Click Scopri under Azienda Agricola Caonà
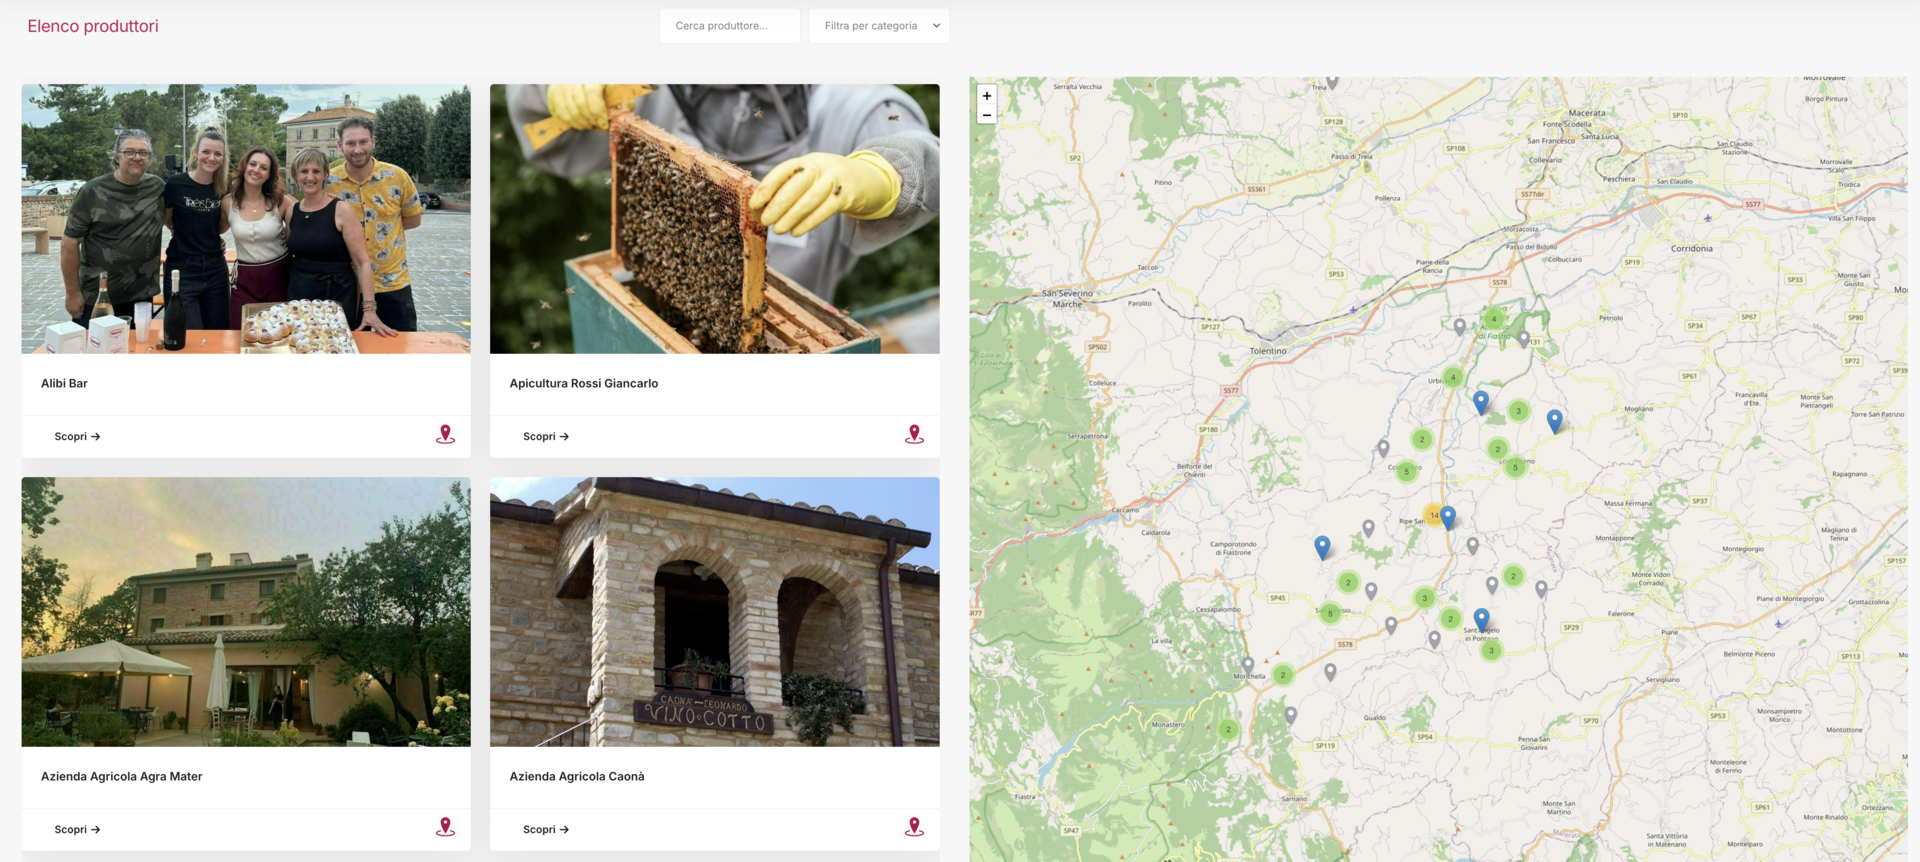This screenshot has height=862, width=1920. tap(545, 830)
